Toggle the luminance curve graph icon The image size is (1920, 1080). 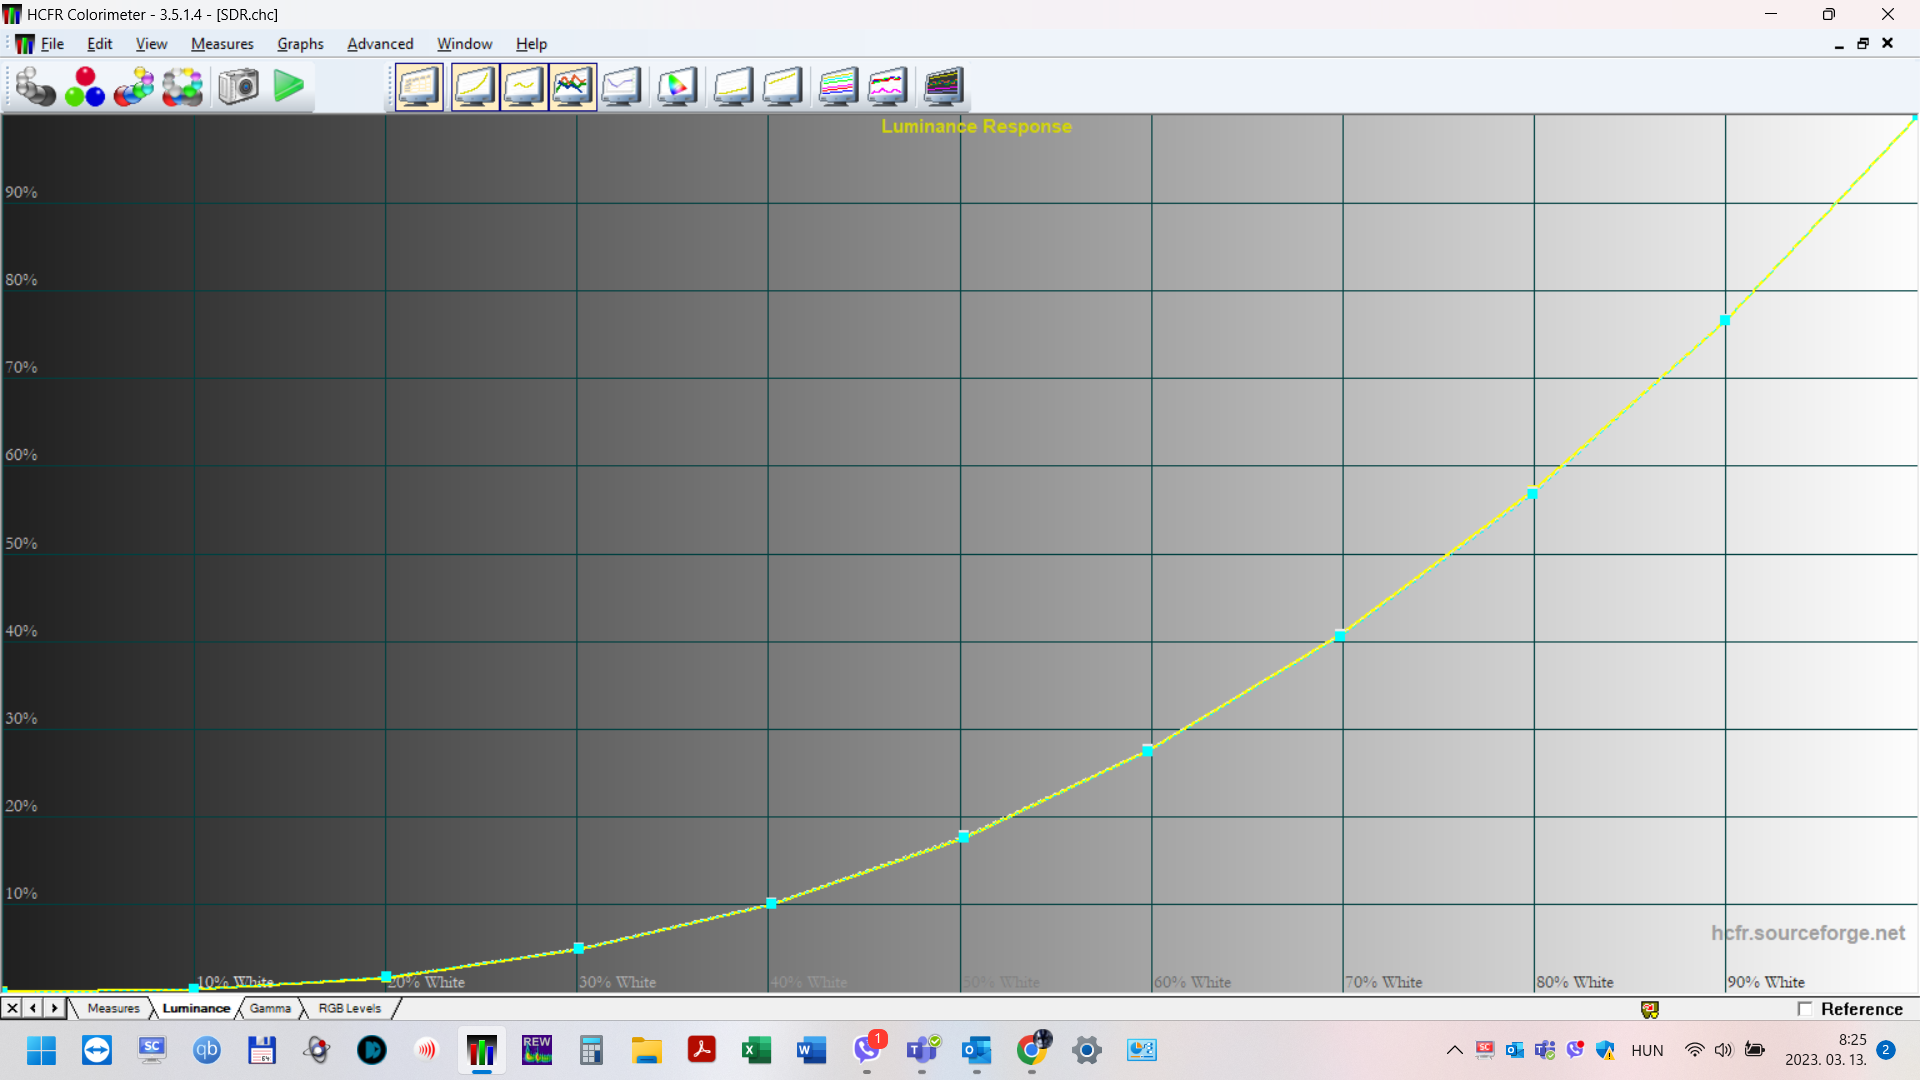click(474, 87)
